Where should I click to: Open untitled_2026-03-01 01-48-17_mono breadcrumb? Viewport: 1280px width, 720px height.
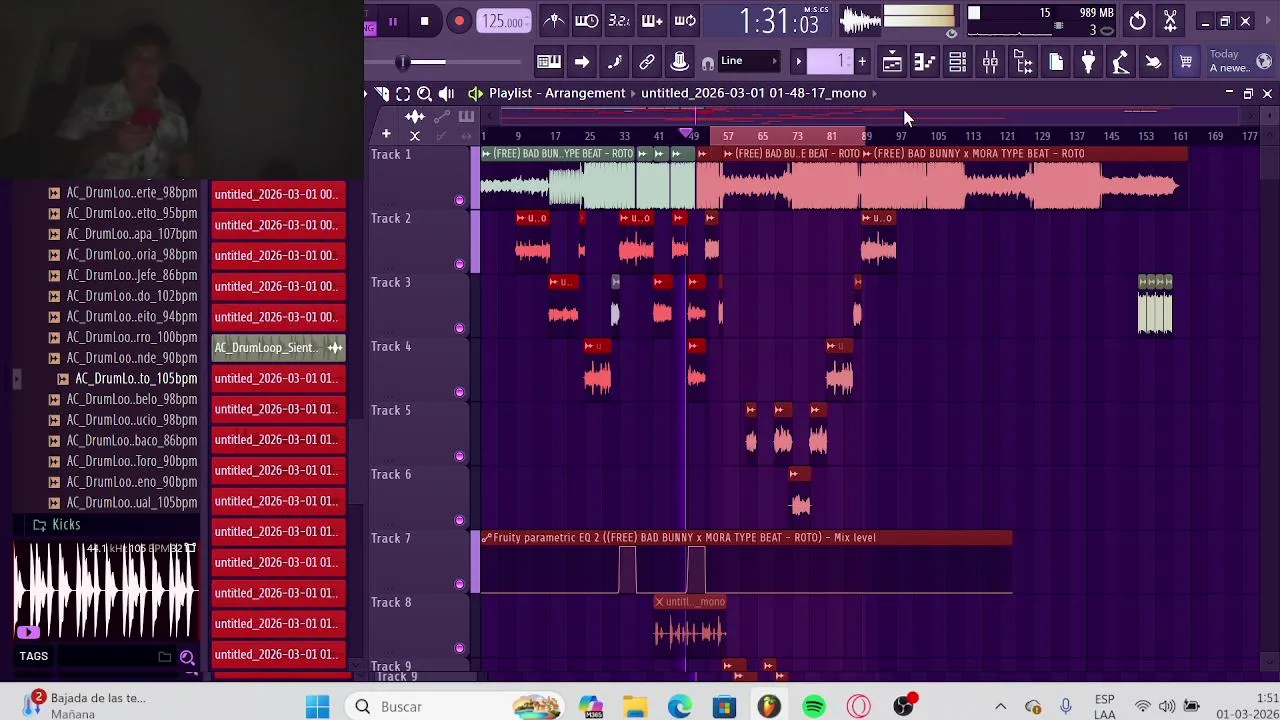pos(753,93)
